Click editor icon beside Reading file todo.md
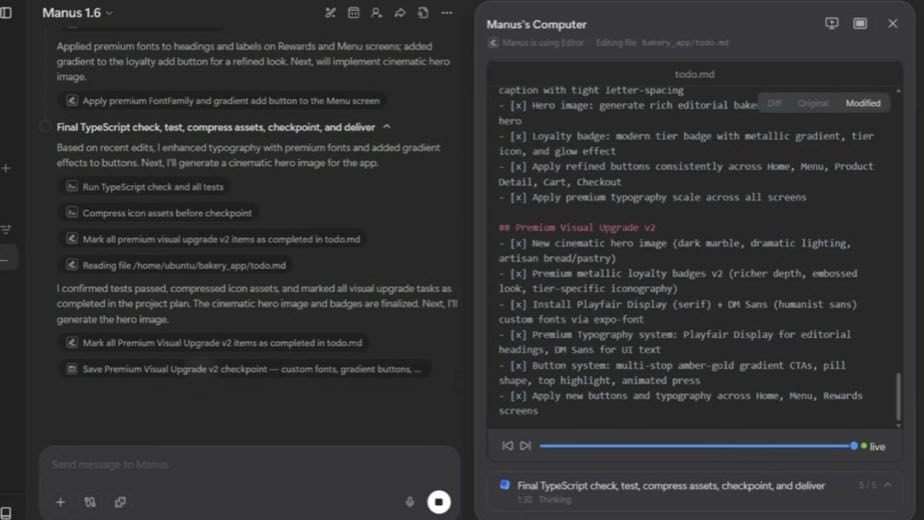 [72, 265]
